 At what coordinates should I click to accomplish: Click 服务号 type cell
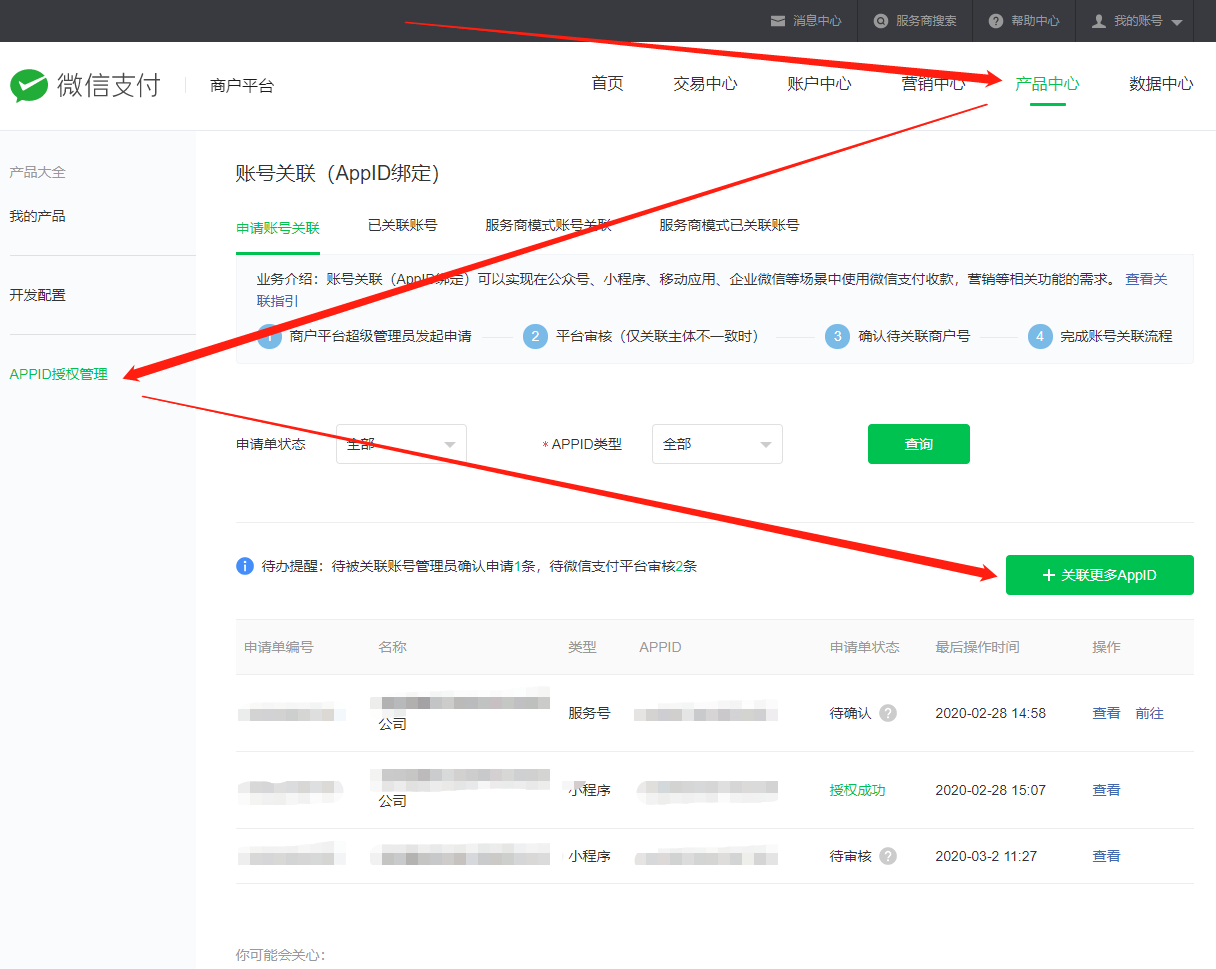pyautogui.click(x=589, y=713)
